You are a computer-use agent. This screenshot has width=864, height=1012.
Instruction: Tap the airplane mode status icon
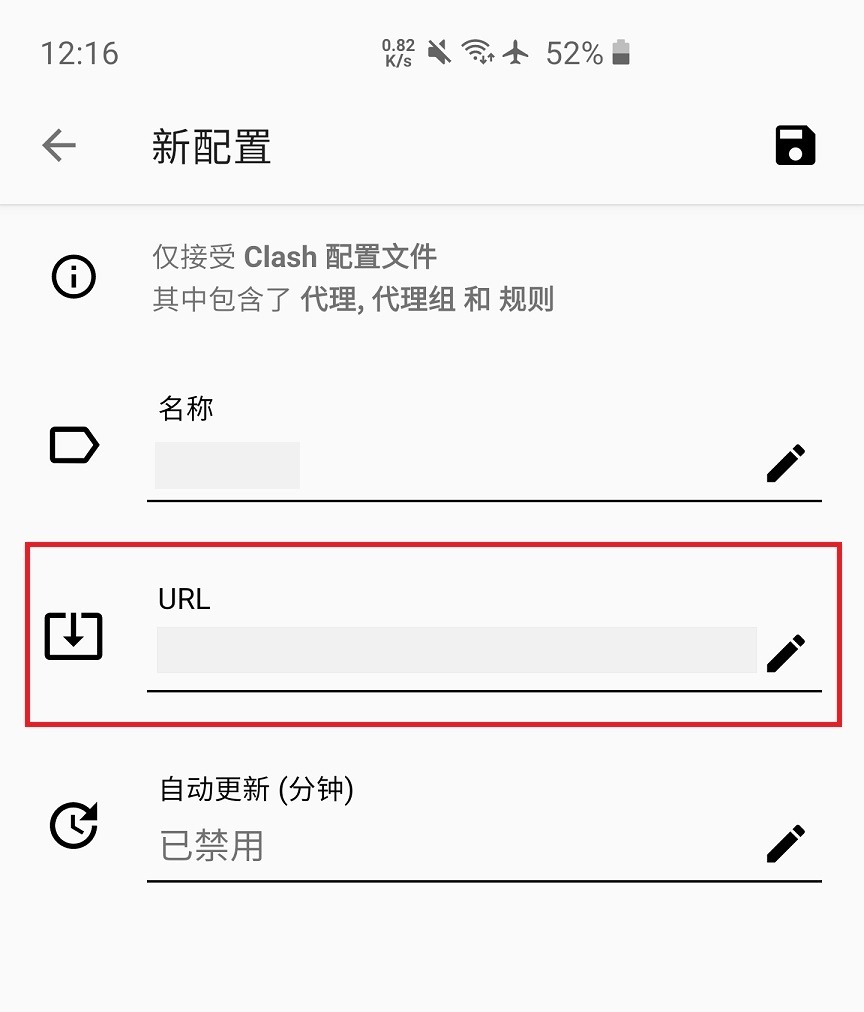point(516,52)
